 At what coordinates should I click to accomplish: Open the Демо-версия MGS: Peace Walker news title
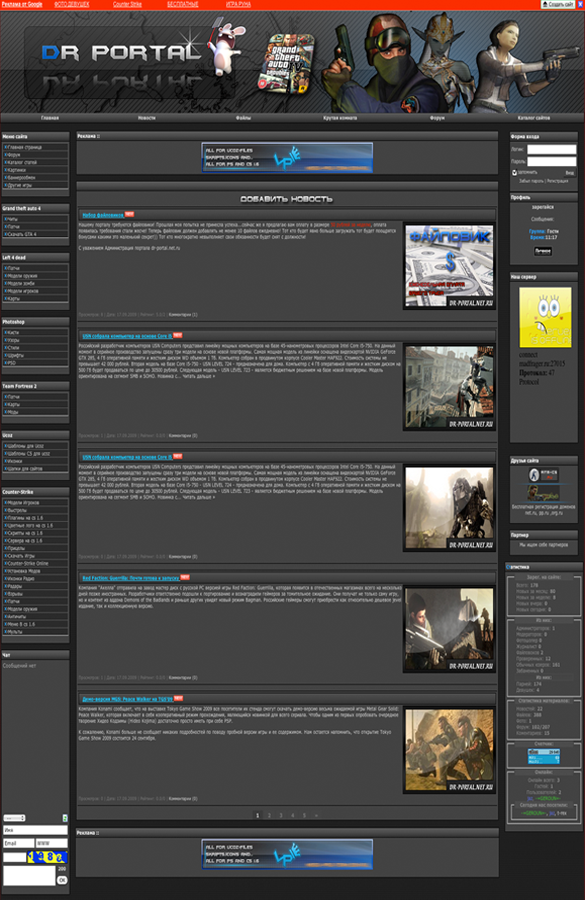tap(127, 699)
